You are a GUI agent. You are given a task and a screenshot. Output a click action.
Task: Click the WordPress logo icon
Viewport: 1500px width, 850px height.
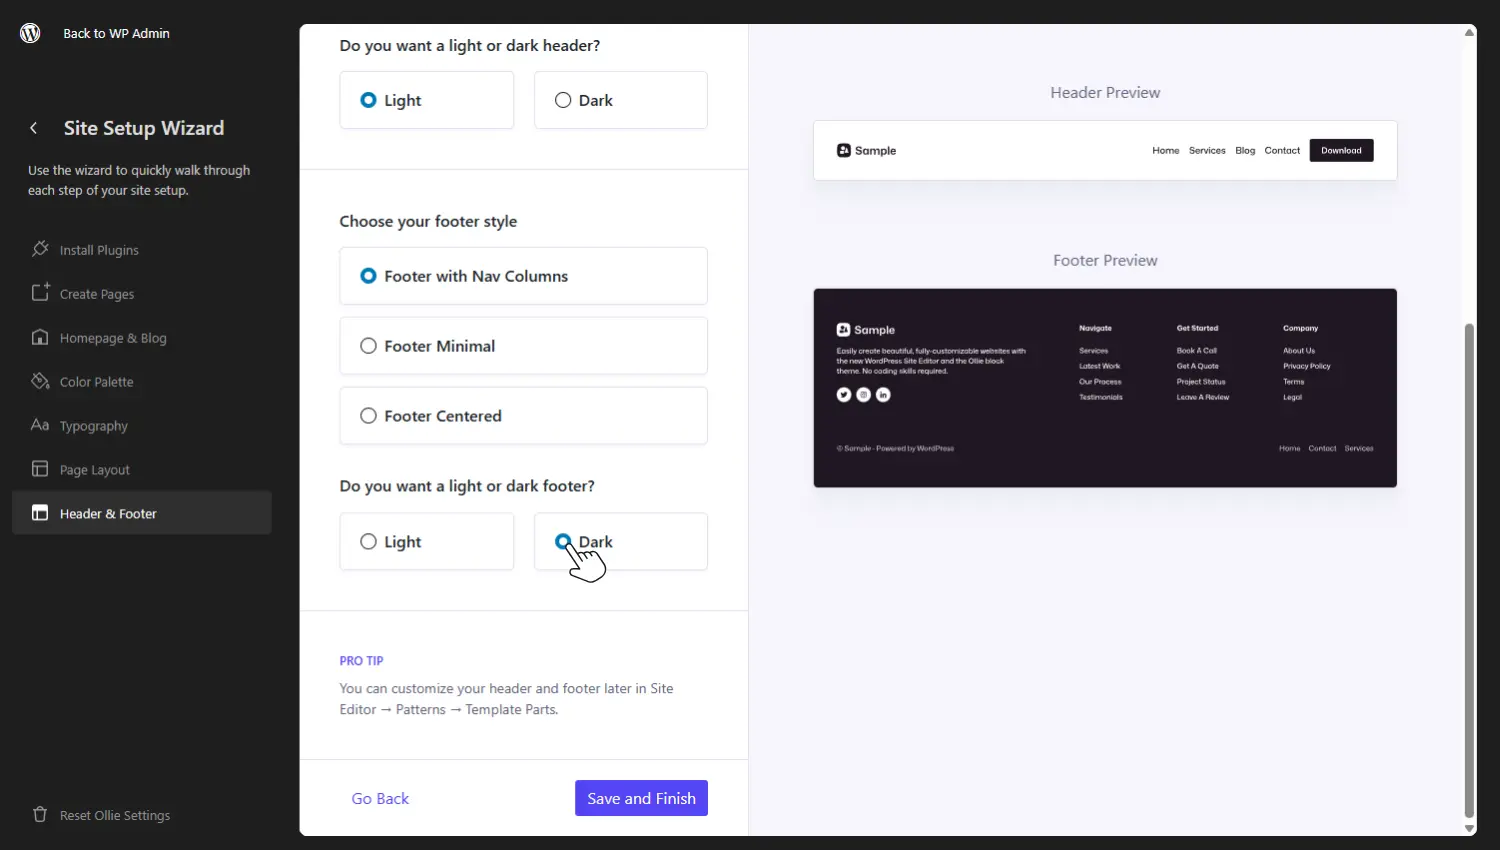tap(30, 33)
